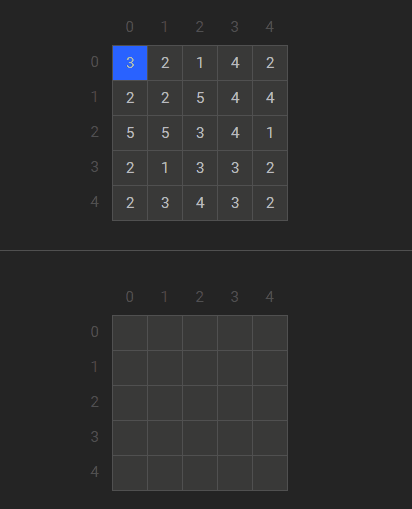This screenshot has height=509, width=412.
Task: Click bottom grid empty cell row 4 column 4
Action: tap(270, 473)
